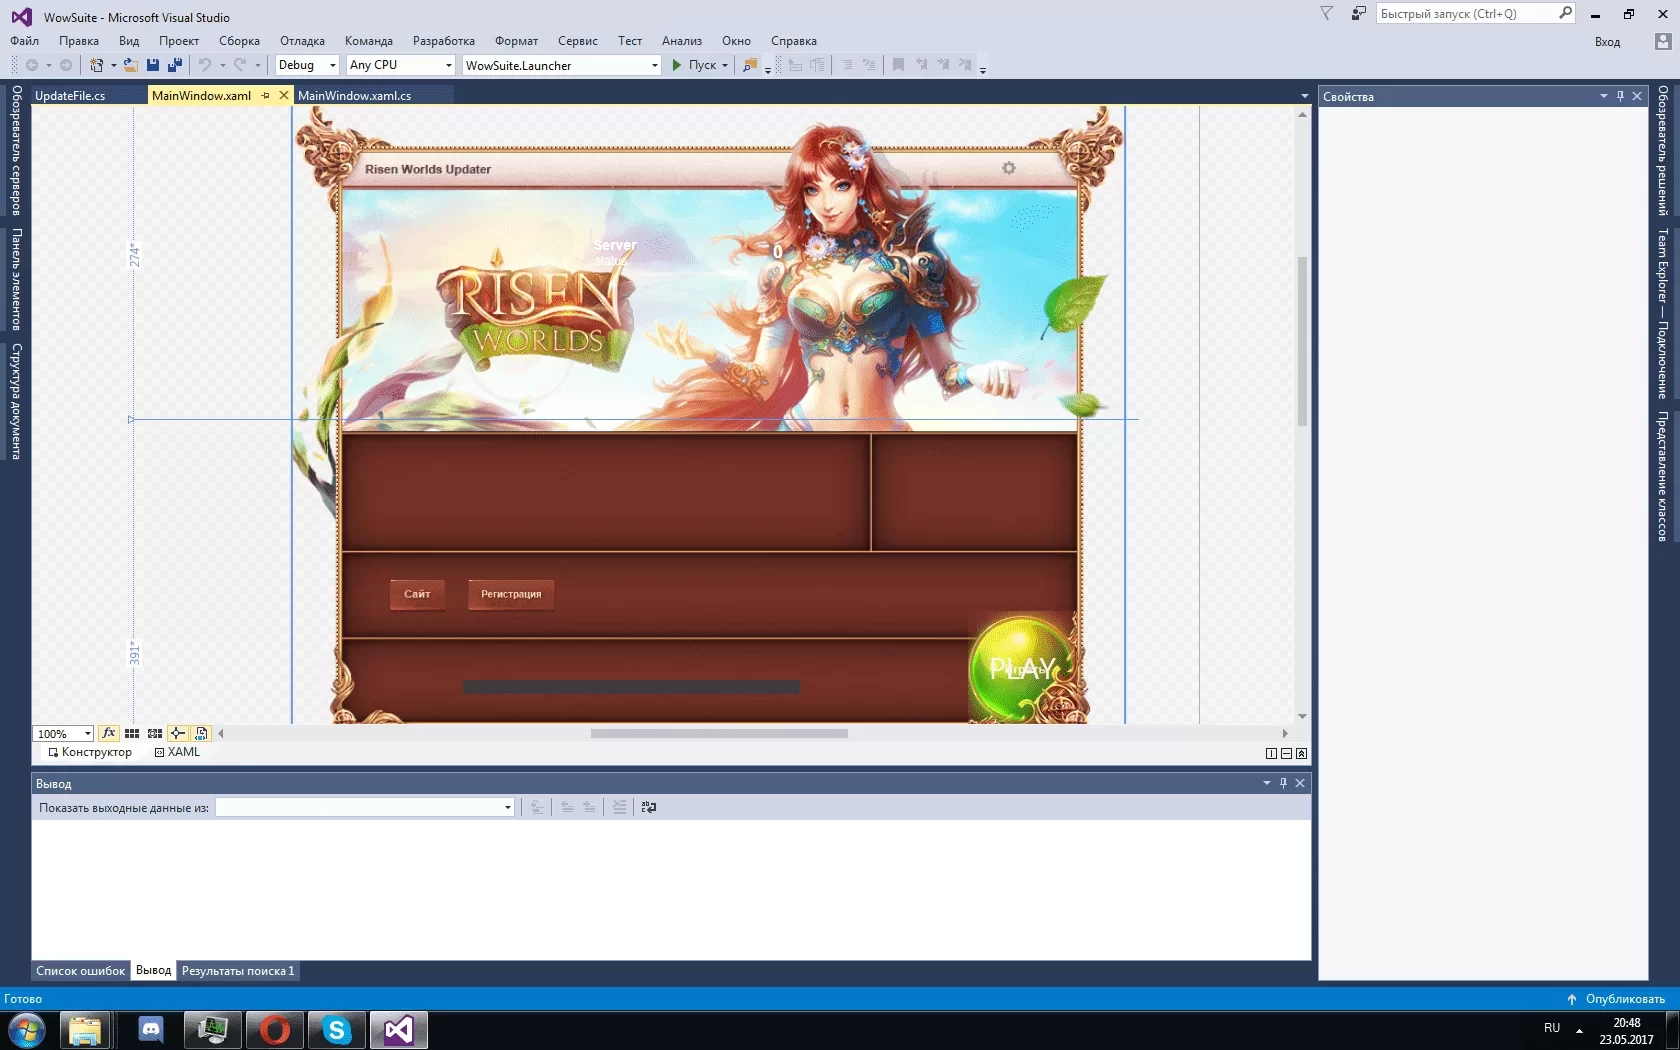Click the Windows Start button
Image resolution: width=1680 pixels, height=1050 pixels.
coord(27,1030)
